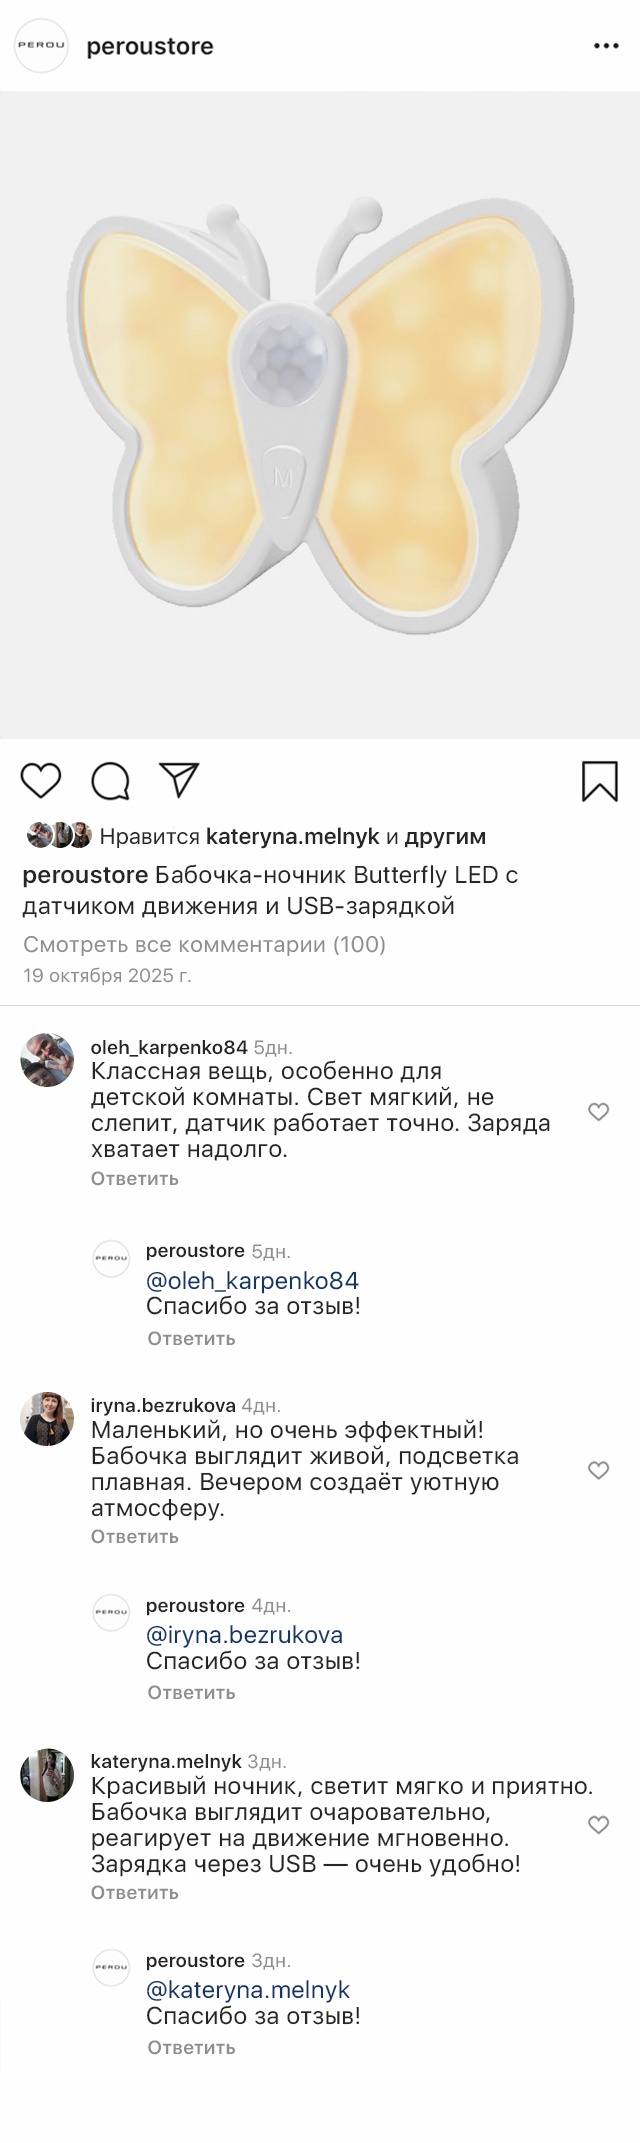Reply to iryna.bezrukova's comment
The height and width of the screenshot is (2143, 640).
pyautogui.click(x=134, y=1536)
